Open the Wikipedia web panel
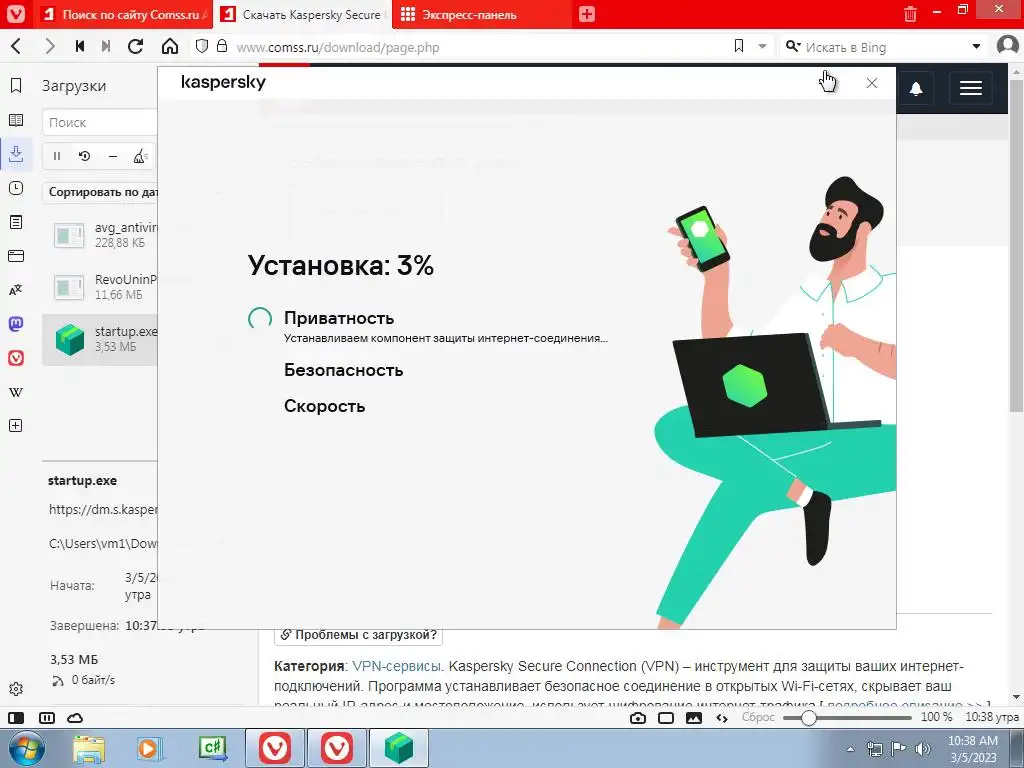Viewport: 1024px width, 768px height. click(16, 392)
